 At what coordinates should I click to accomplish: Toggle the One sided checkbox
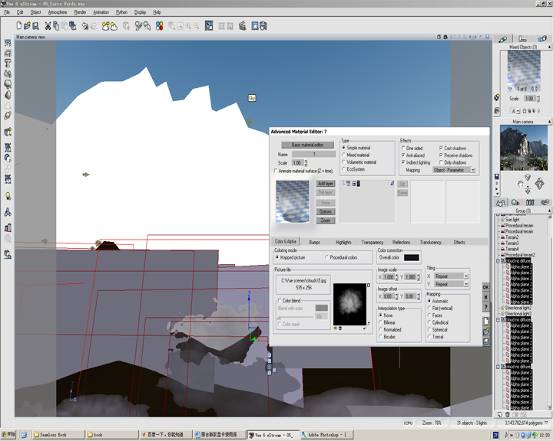[403, 148]
